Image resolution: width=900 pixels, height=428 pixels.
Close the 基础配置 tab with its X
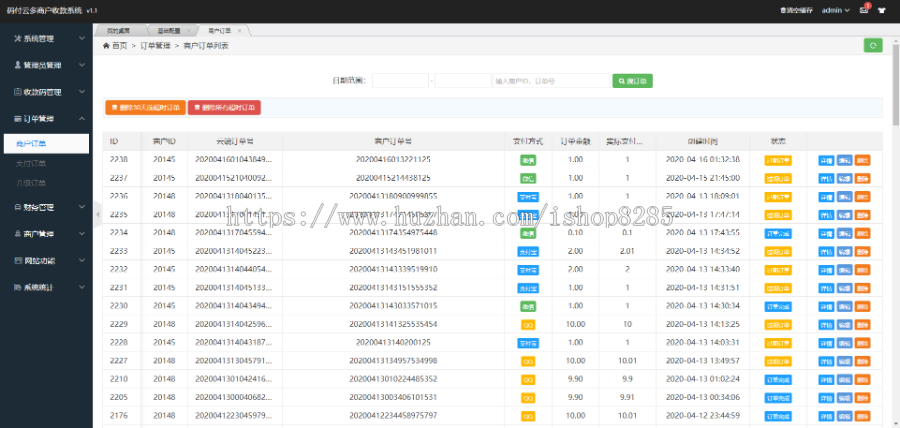(189, 30)
